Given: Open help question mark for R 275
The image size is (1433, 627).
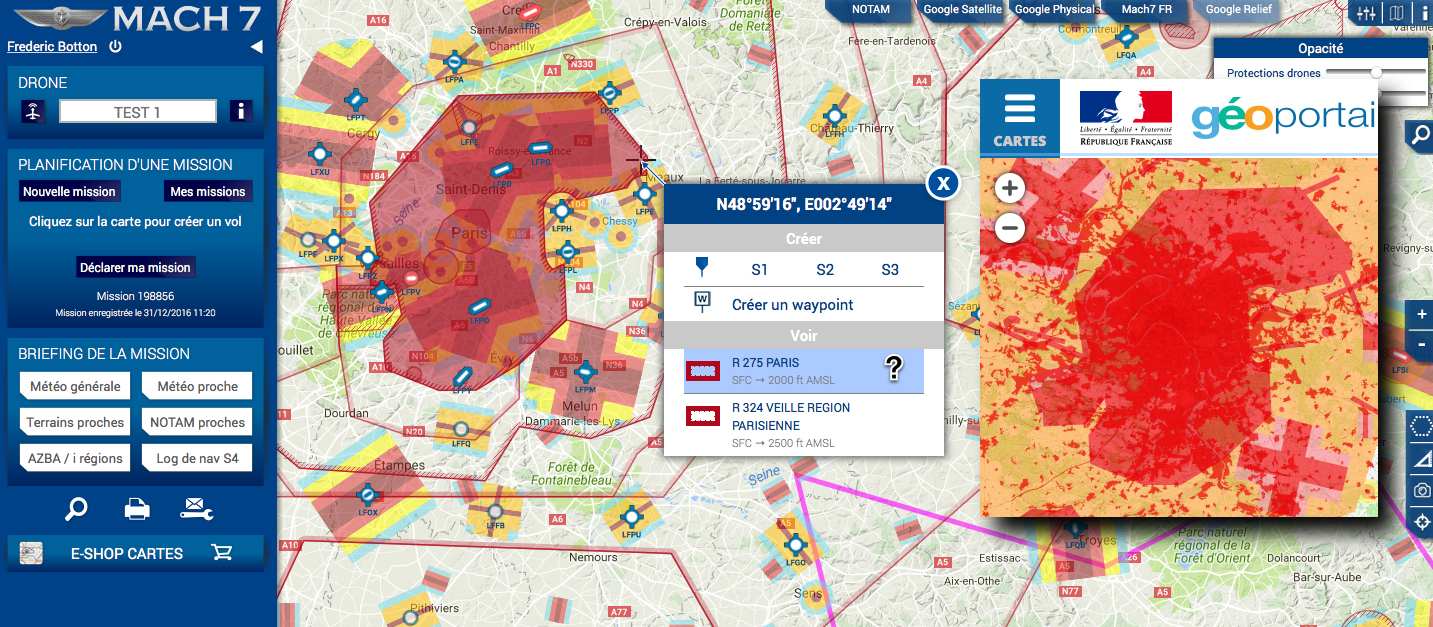Looking at the screenshot, I should pos(895,369).
